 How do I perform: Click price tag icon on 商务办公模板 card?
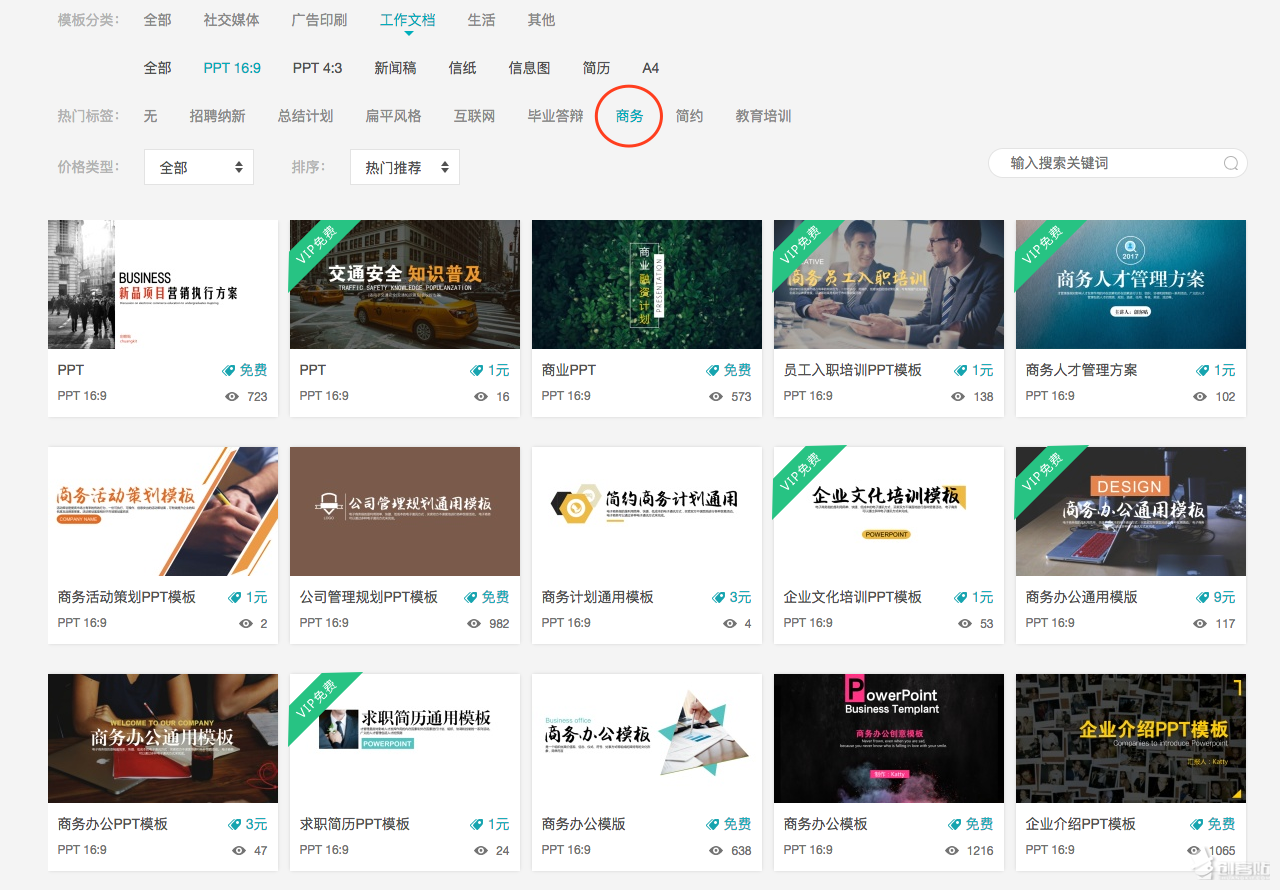click(955, 824)
